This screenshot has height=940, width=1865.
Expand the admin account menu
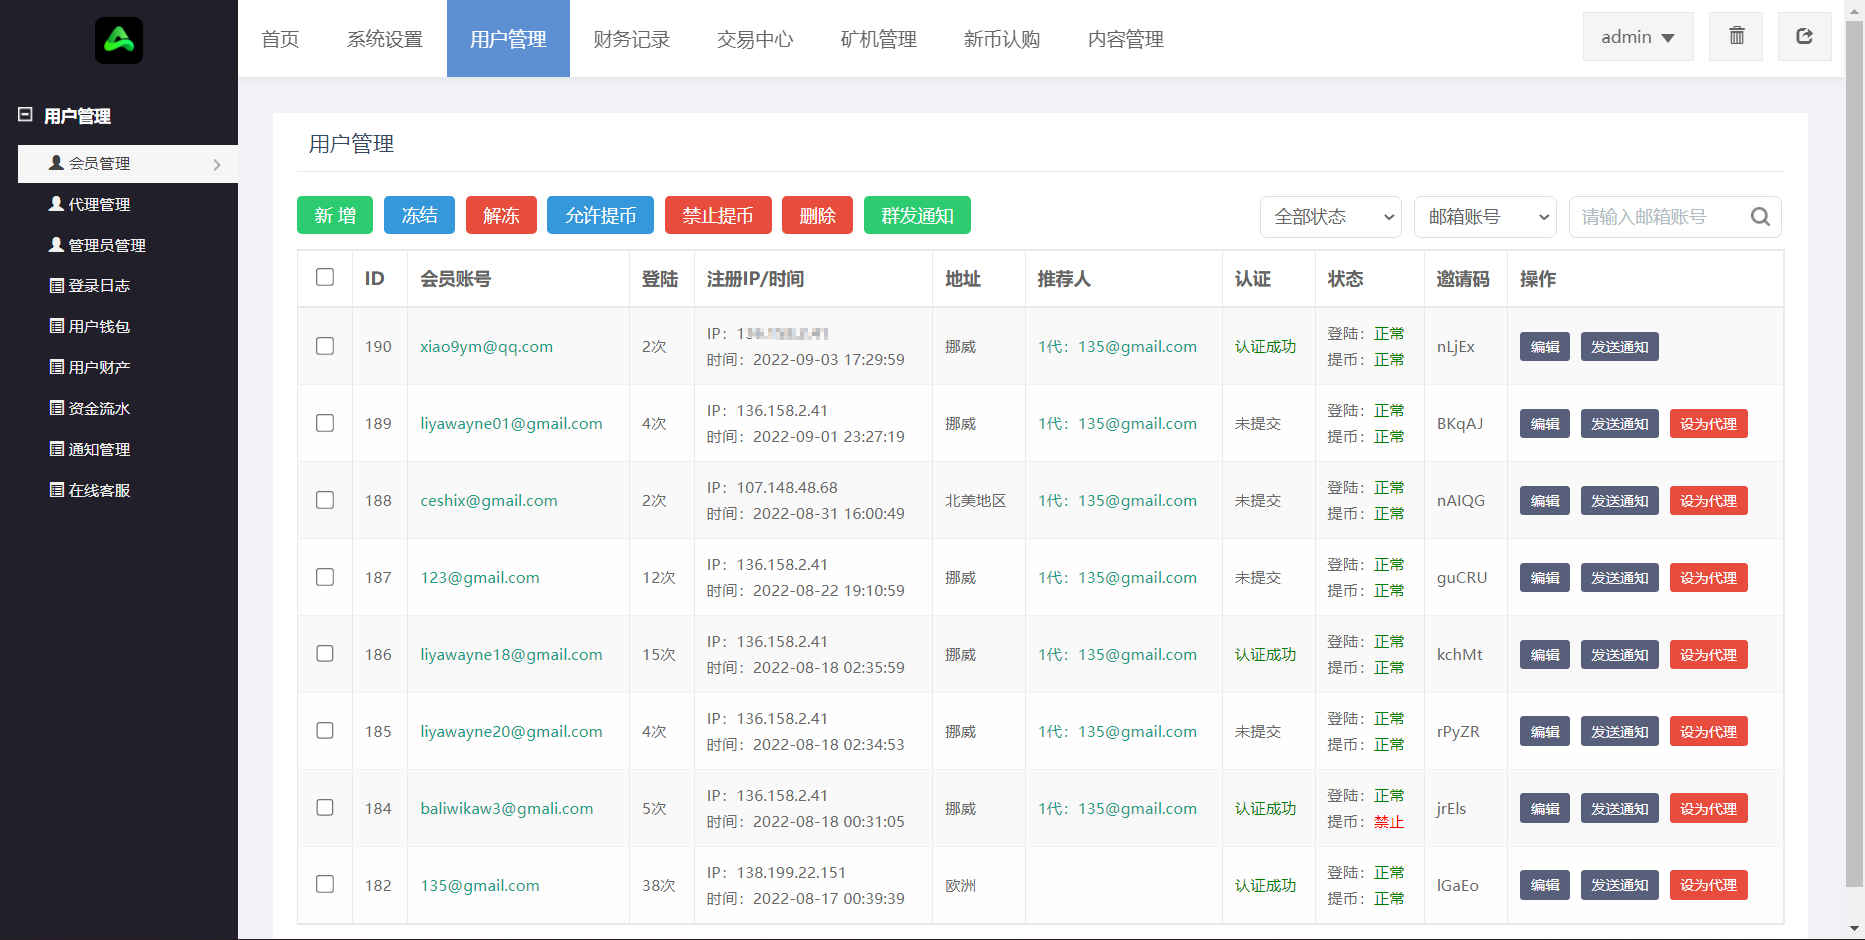pos(1638,37)
